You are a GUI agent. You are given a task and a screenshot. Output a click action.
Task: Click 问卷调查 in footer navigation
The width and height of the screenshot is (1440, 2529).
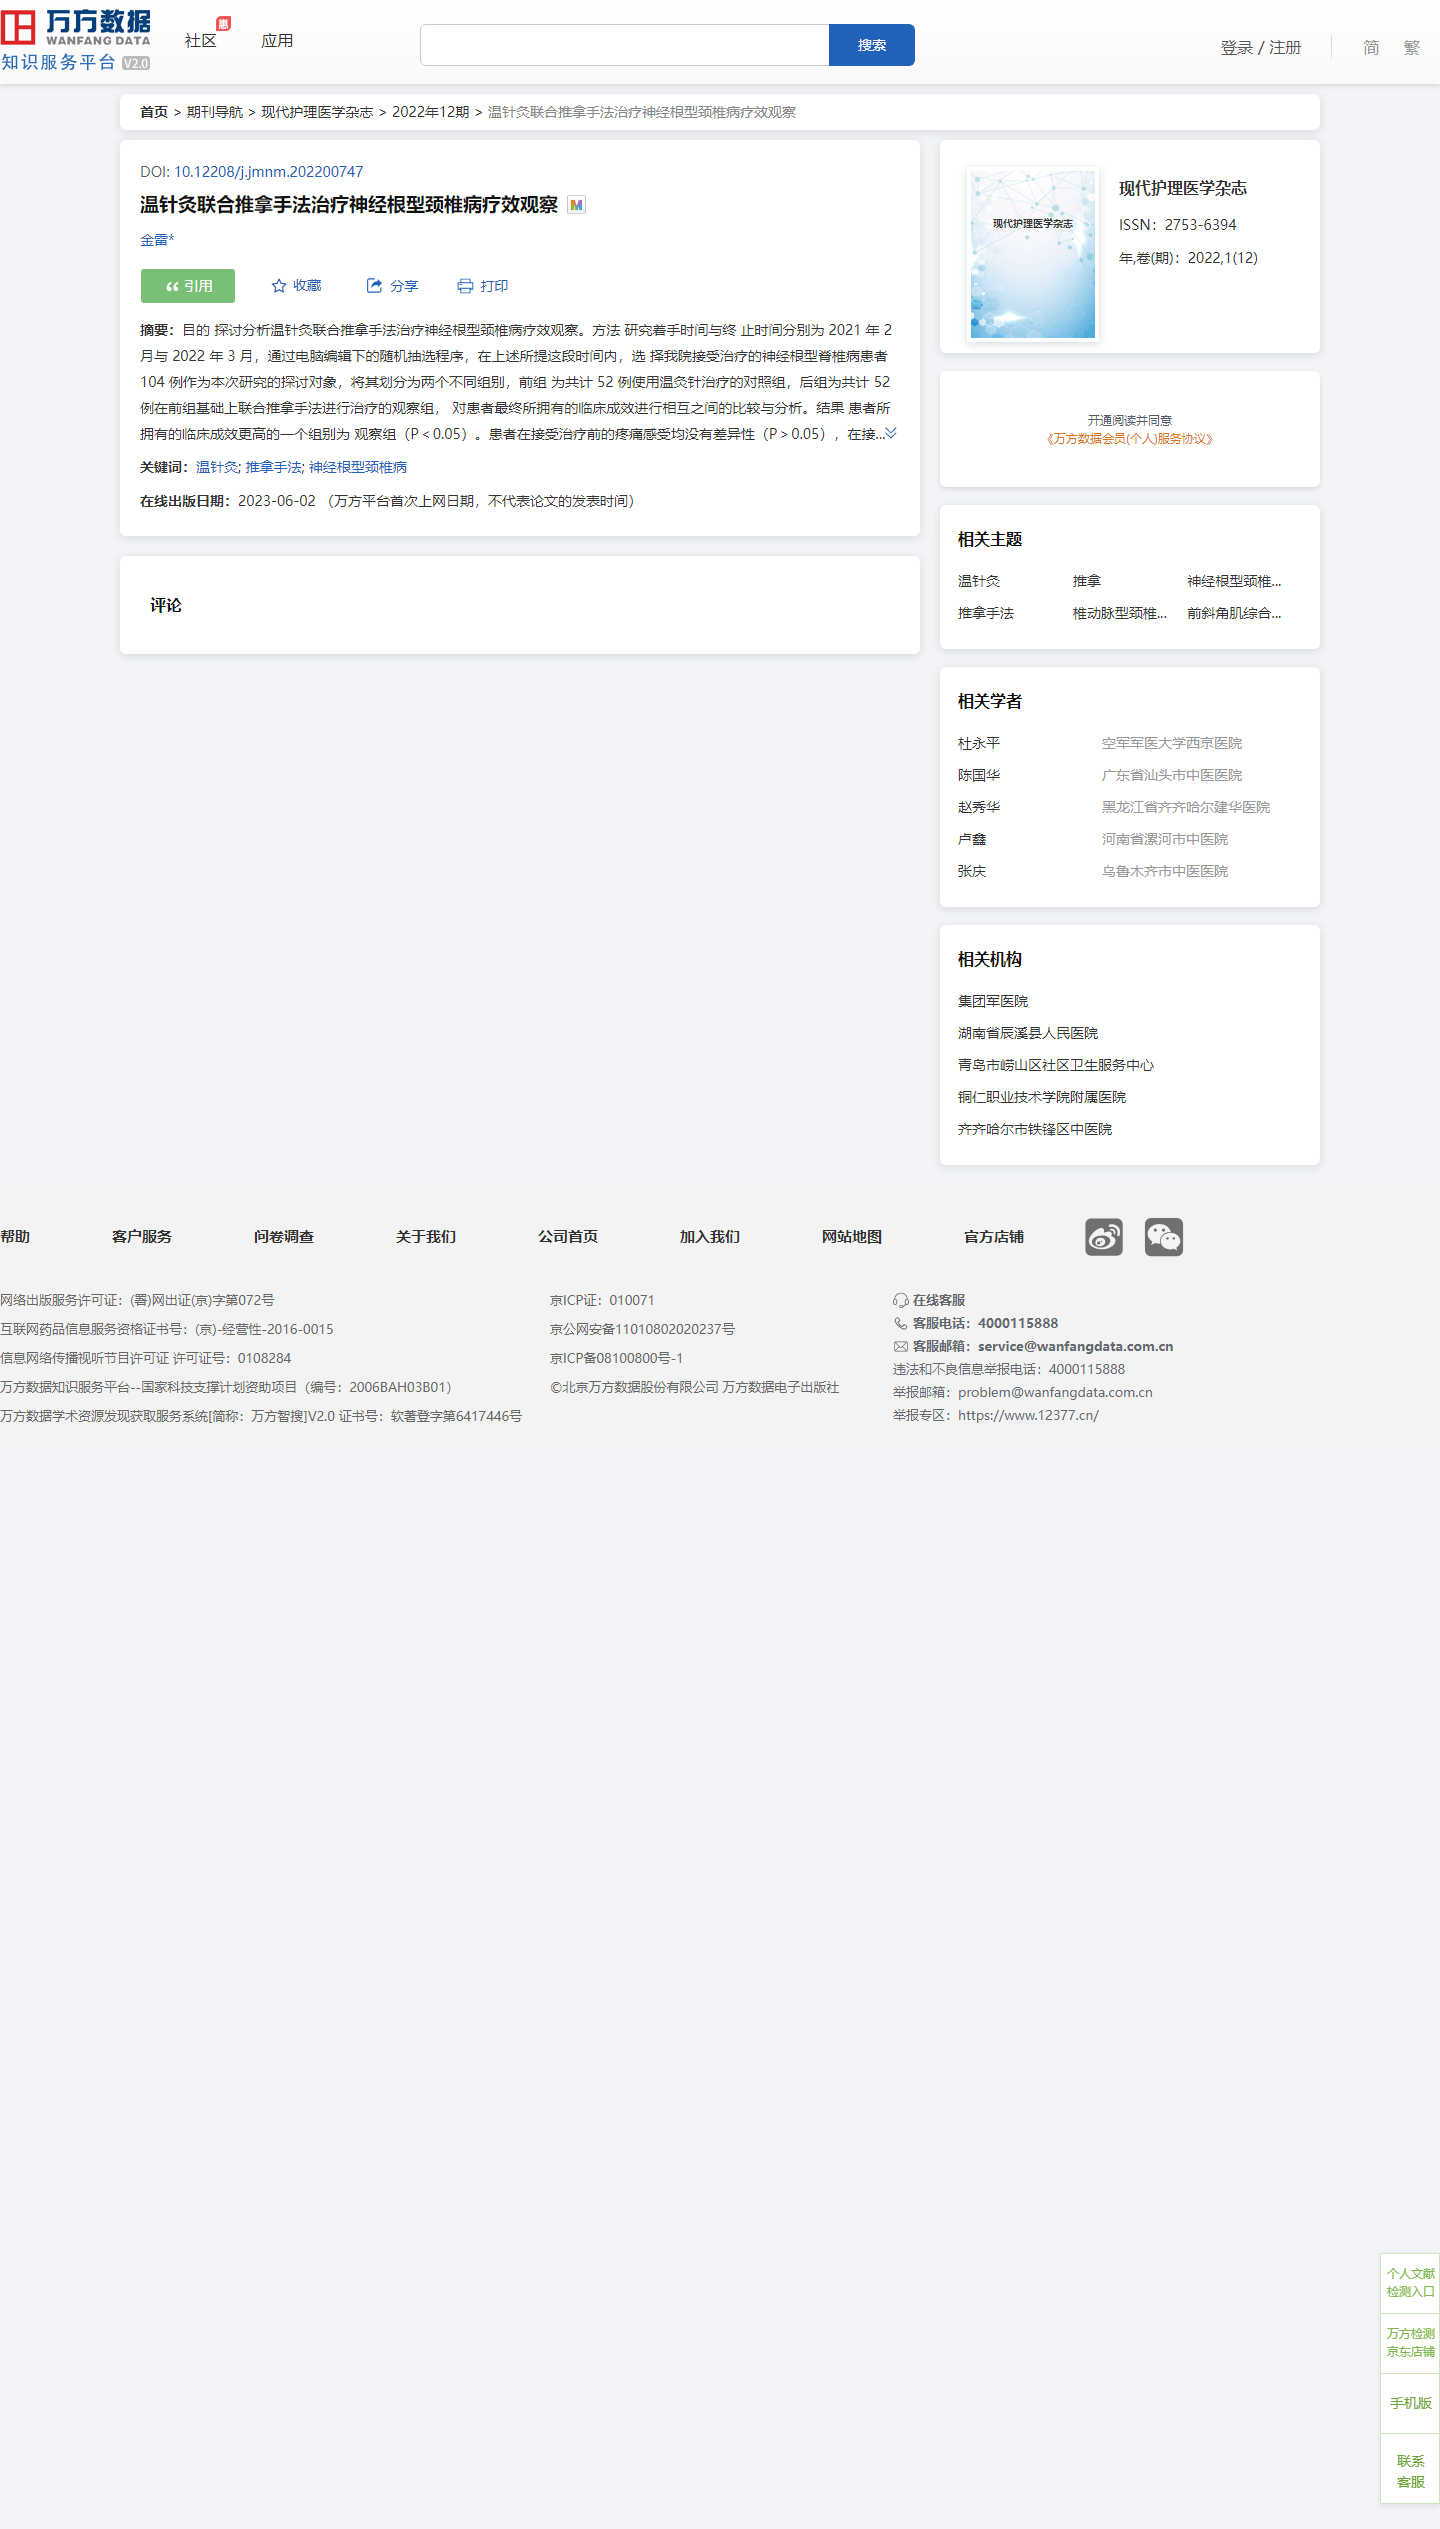[x=284, y=1237]
